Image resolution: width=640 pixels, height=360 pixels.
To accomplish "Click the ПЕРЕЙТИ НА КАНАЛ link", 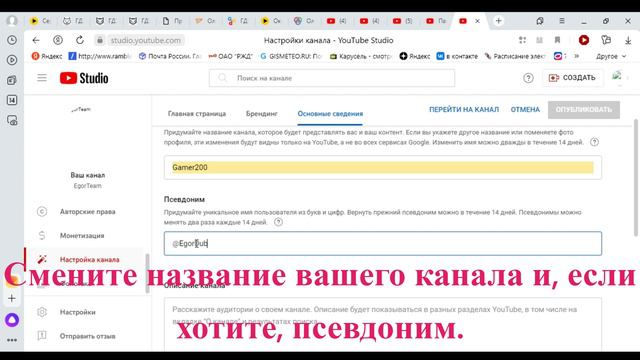I will (x=464, y=109).
